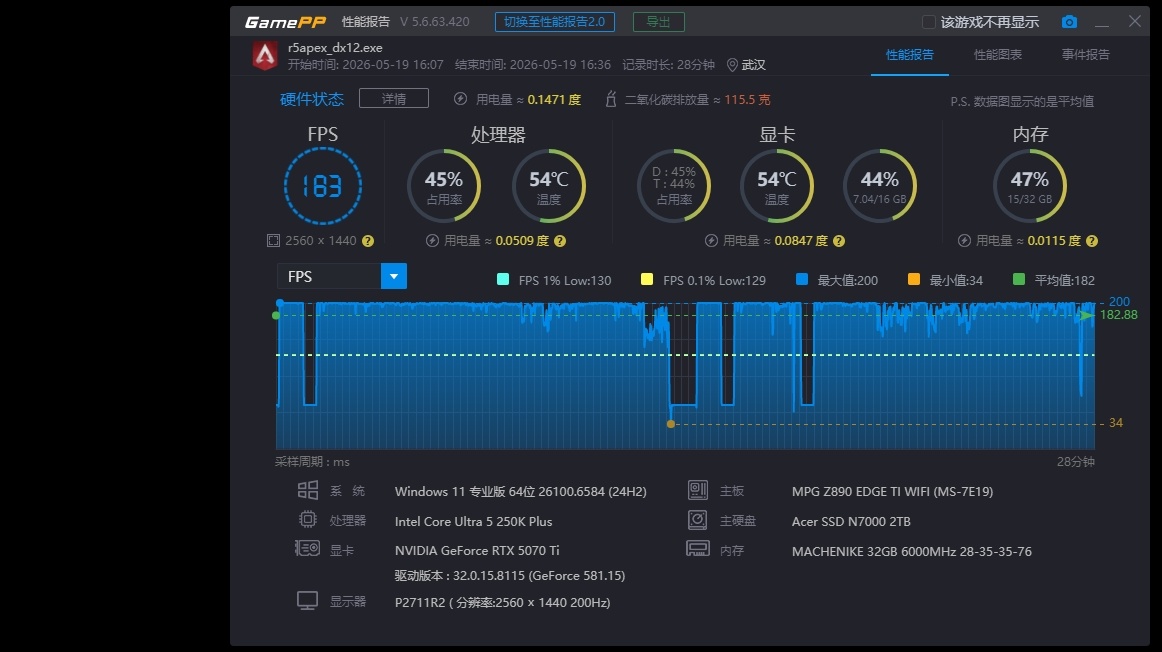
Task: Click the FPS 0.1% Low yellow swatch
Action: [x=647, y=279]
